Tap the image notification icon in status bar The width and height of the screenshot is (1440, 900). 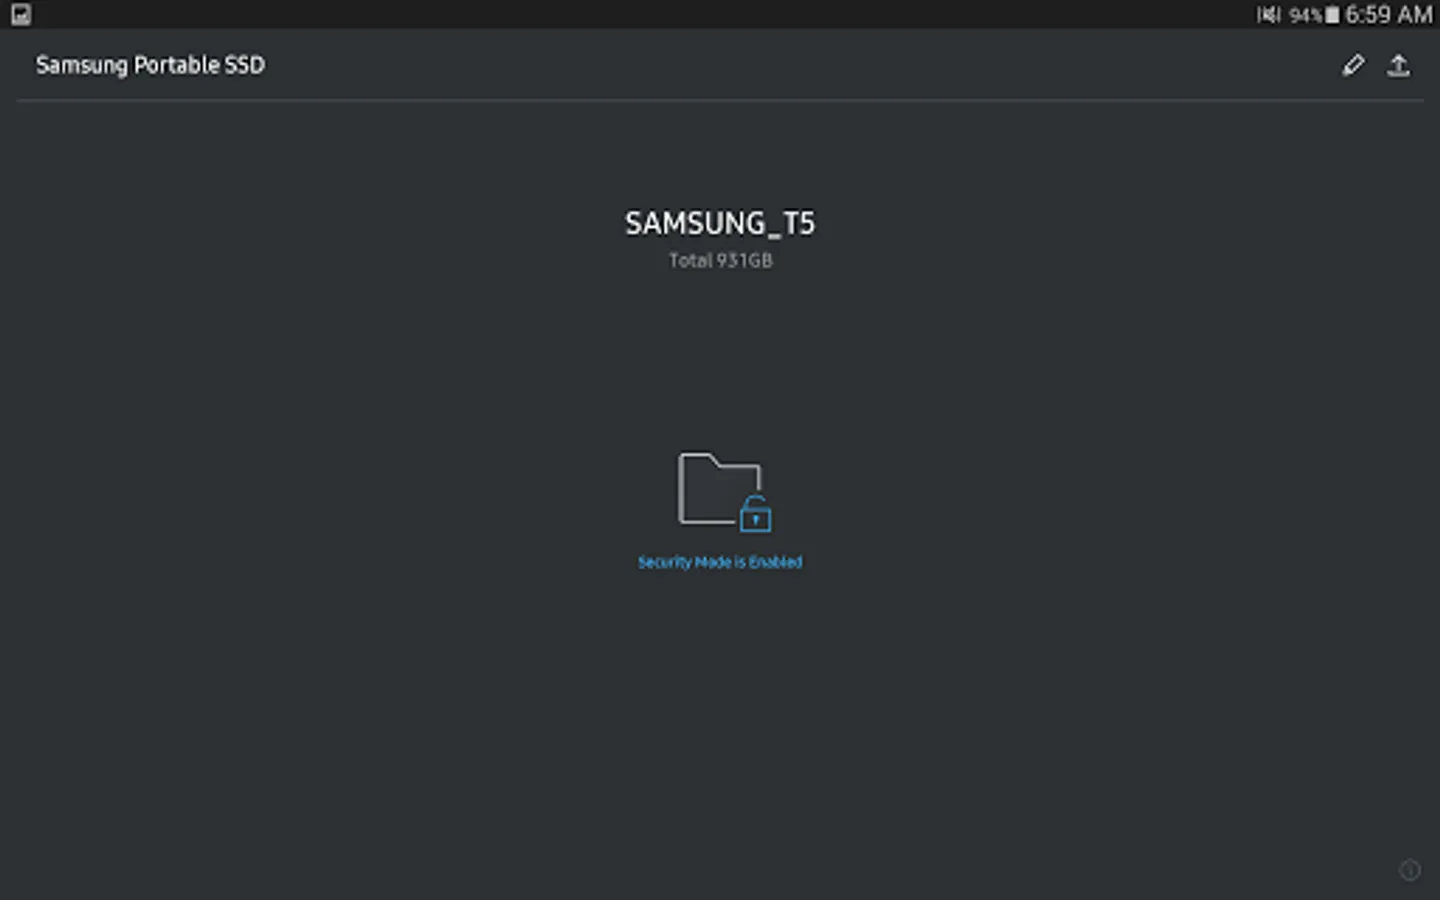pyautogui.click(x=21, y=14)
